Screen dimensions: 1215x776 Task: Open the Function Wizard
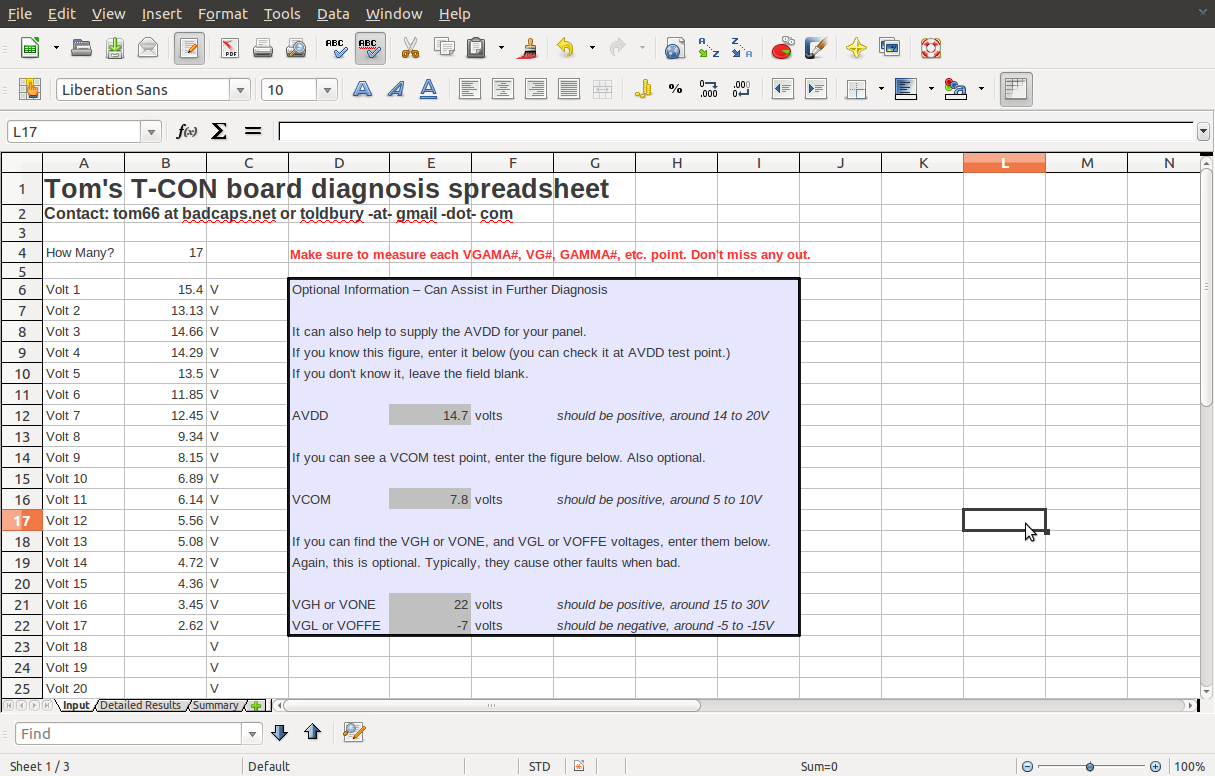pyautogui.click(x=186, y=131)
